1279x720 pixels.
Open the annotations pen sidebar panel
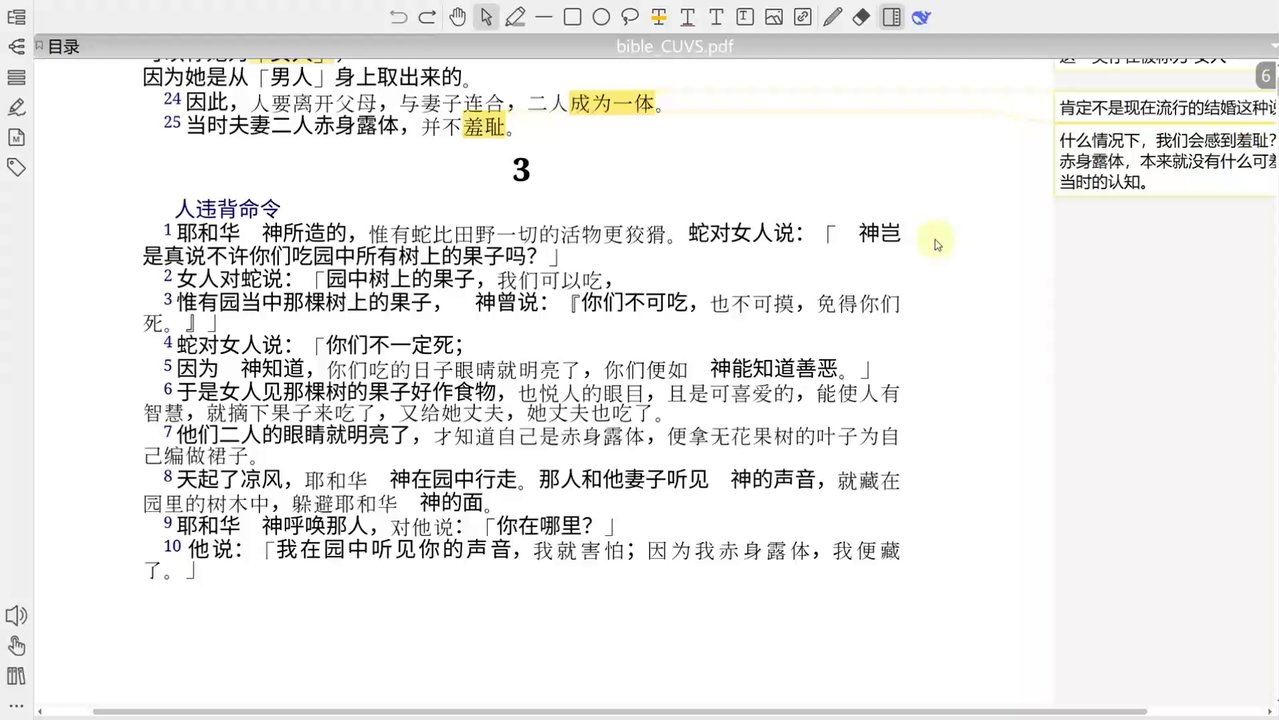[16, 107]
